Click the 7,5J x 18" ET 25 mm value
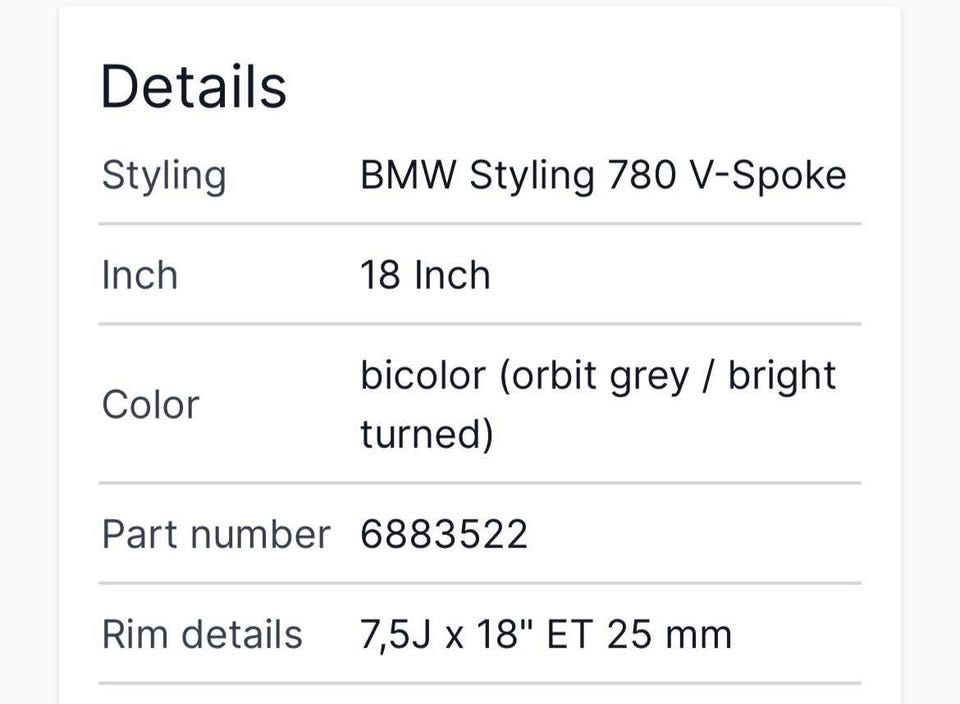 pyautogui.click(x=546, y=634)
